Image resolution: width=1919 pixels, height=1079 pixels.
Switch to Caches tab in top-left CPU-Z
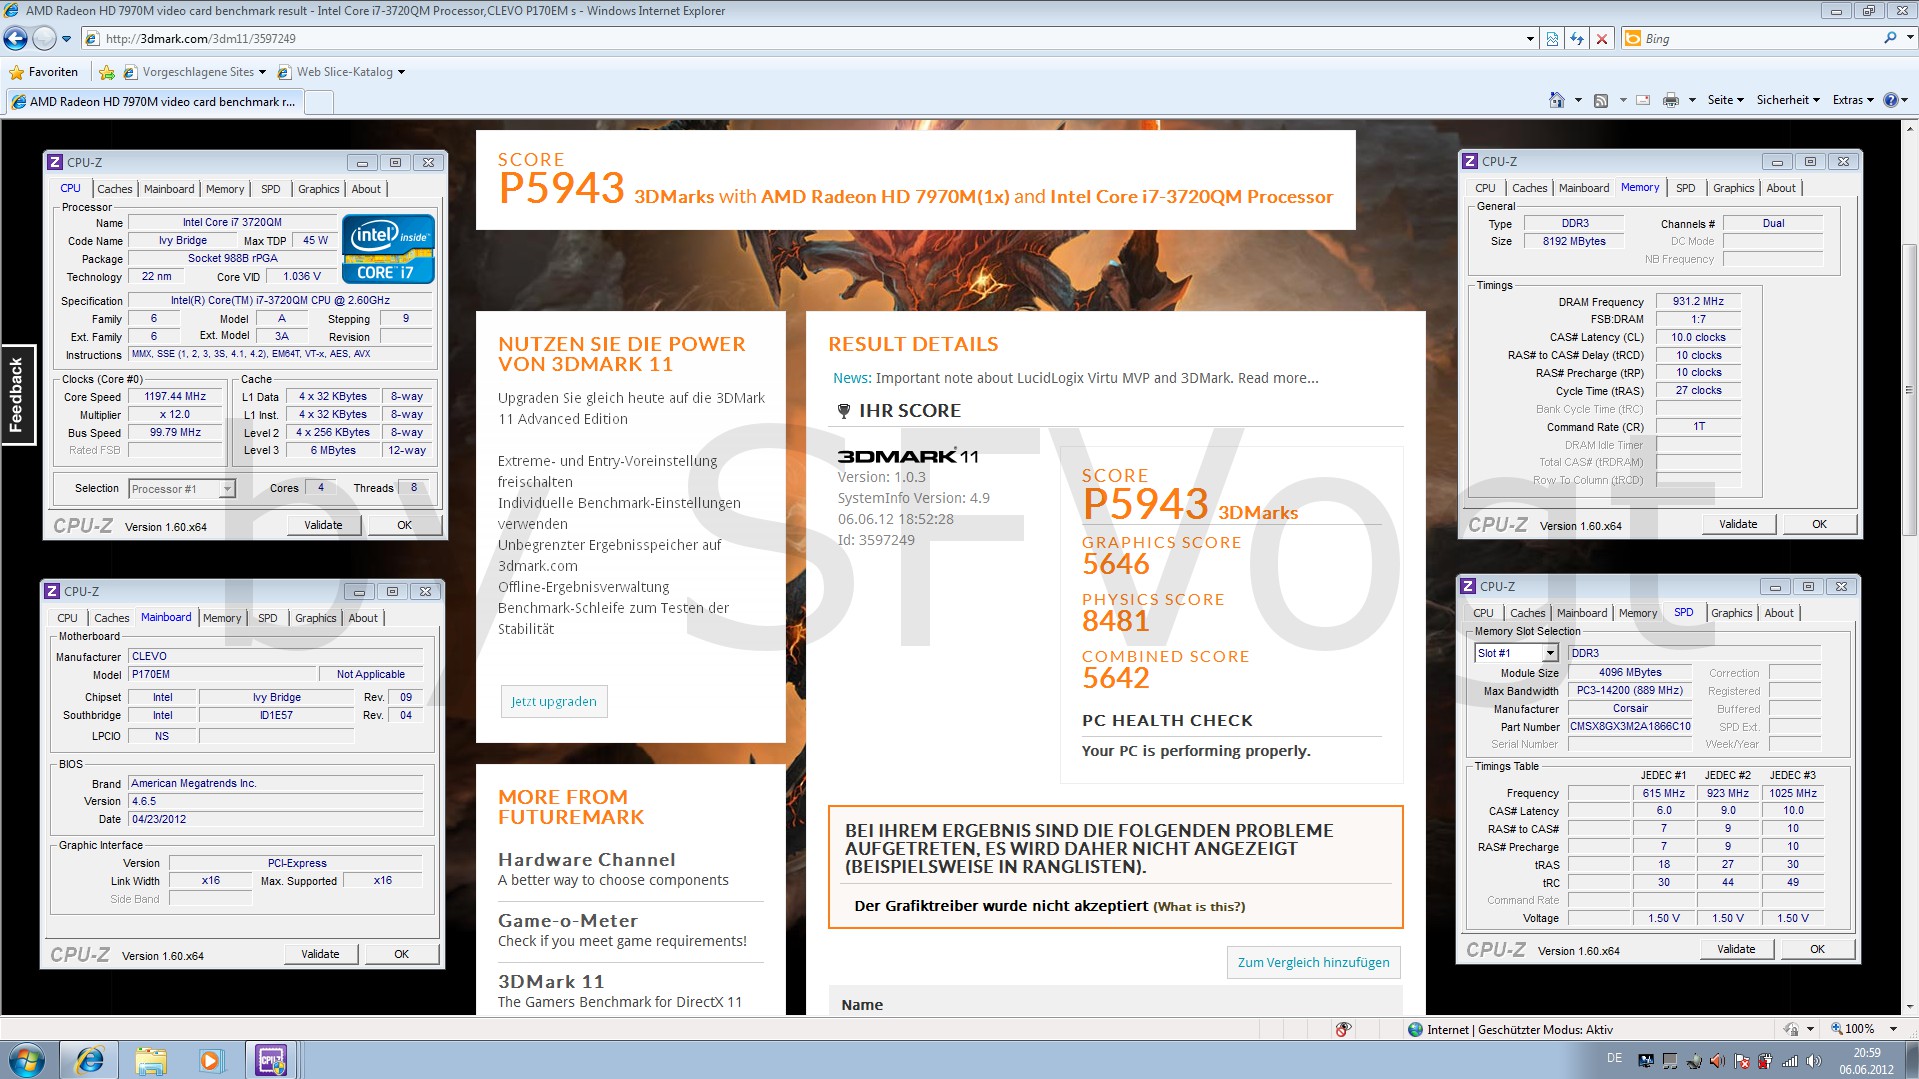[114, 189]
